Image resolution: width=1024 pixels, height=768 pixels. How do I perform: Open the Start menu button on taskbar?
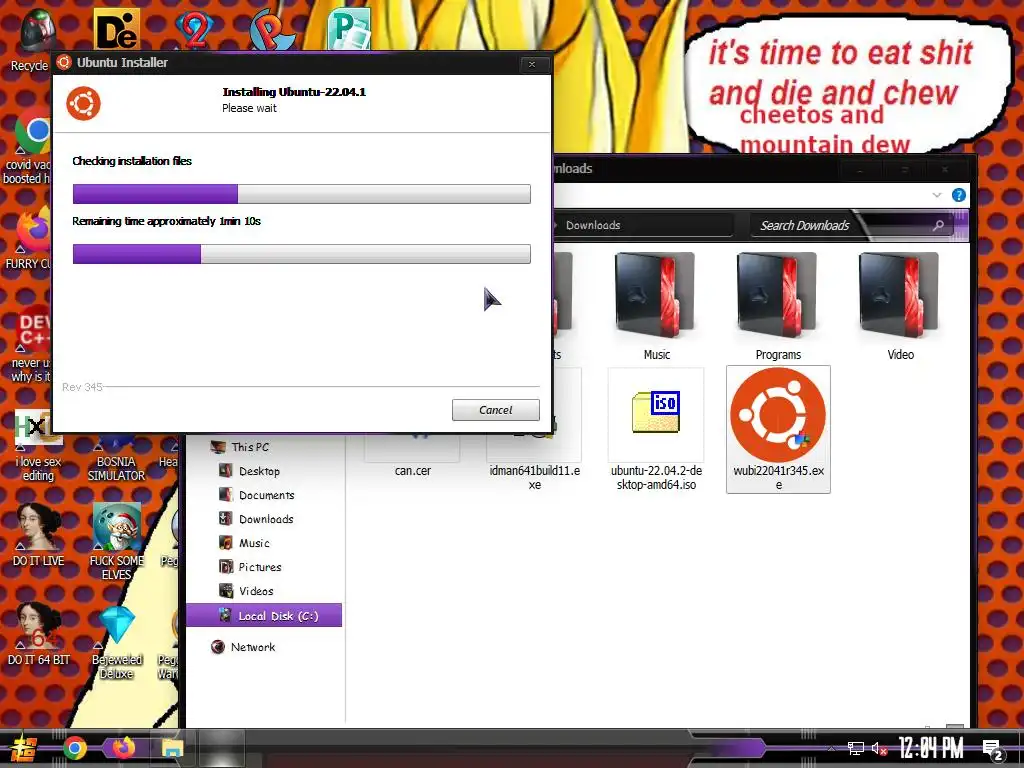pyautogui.click(x=24, y=748)
